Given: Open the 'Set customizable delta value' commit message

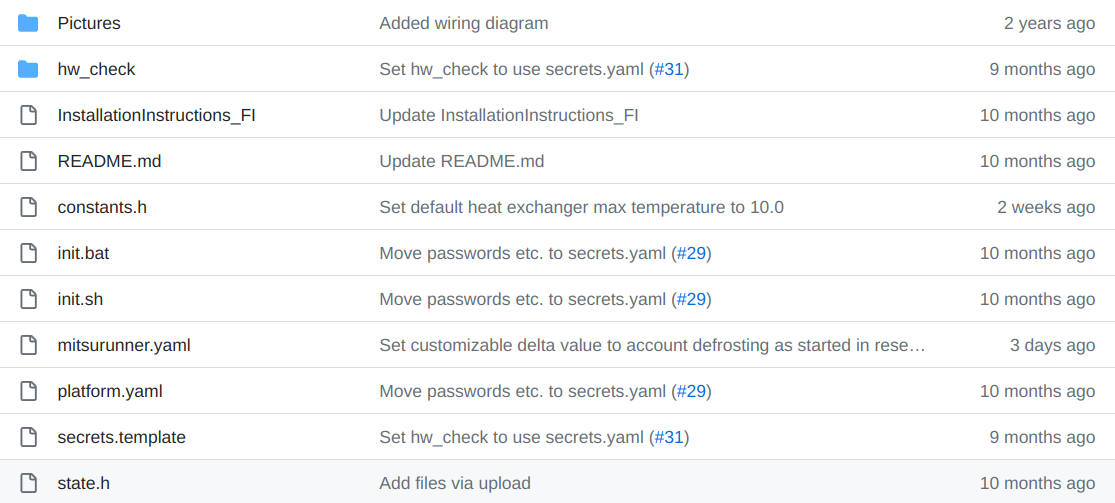Looking at the screenshot, I should (x=652, y=345).
